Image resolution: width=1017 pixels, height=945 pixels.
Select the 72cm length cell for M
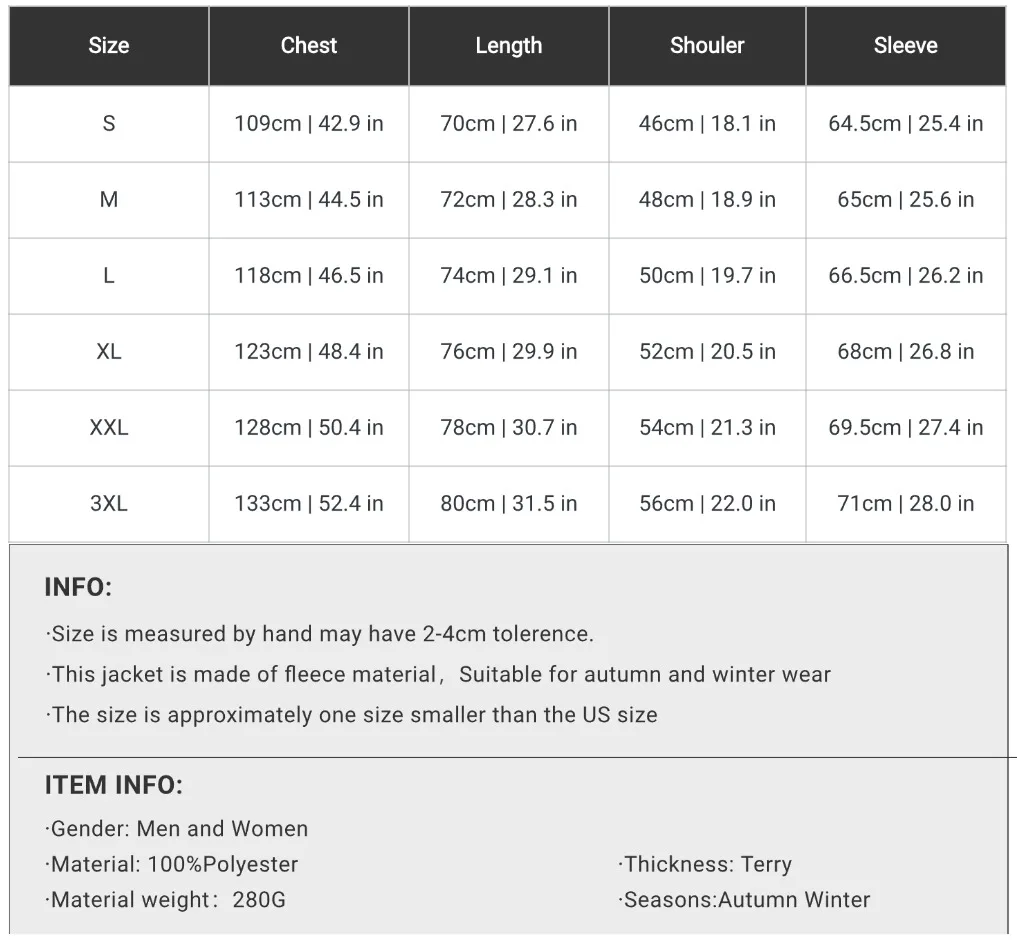[508, 200]
